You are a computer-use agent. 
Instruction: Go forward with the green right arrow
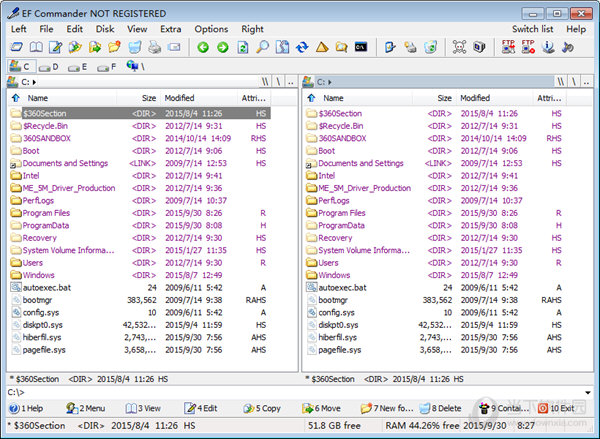click(223, 47)
